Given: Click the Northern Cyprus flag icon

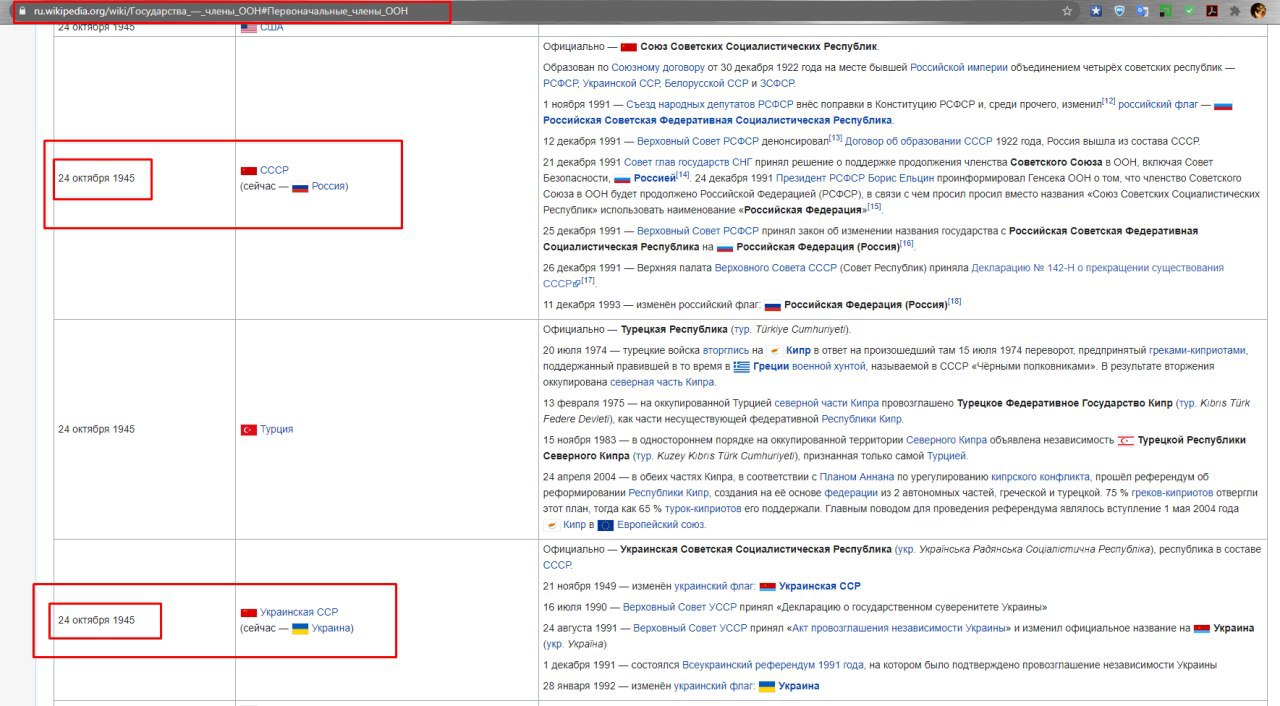Looking at the screenshot, I should coord(1125,440).
